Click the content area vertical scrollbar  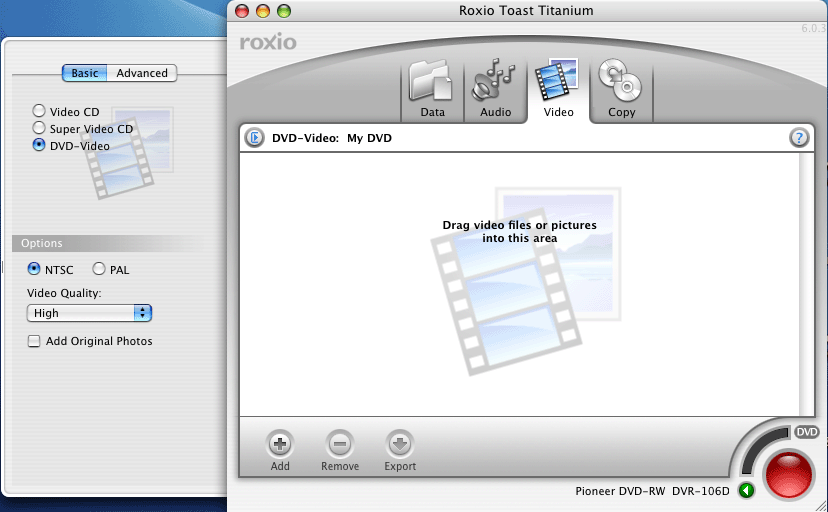[x=806, y=284]
